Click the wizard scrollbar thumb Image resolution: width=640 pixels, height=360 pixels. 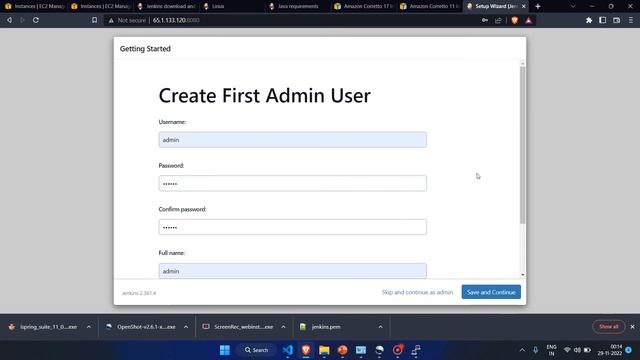(522, 145)
